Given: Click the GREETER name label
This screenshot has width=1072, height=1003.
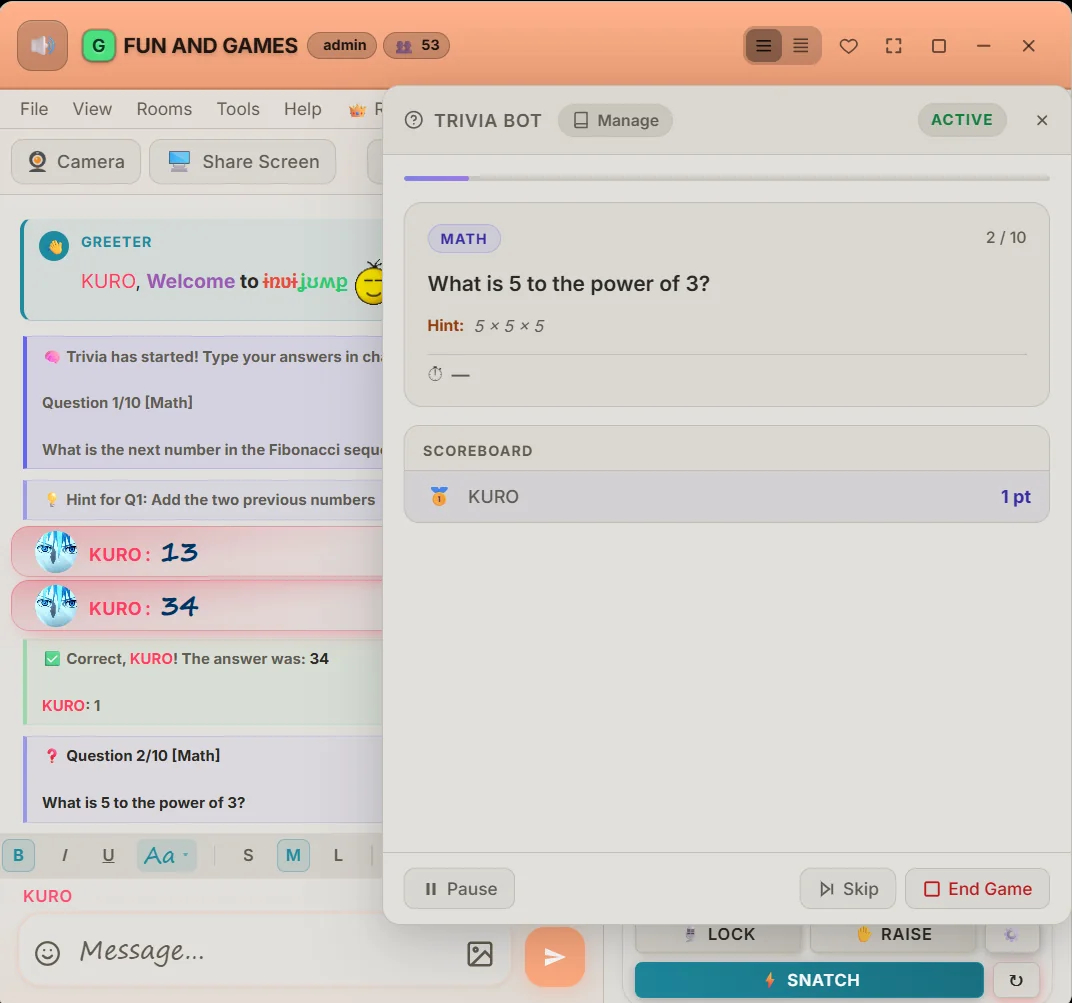Looking at the screenshot, I should point(116,242).
